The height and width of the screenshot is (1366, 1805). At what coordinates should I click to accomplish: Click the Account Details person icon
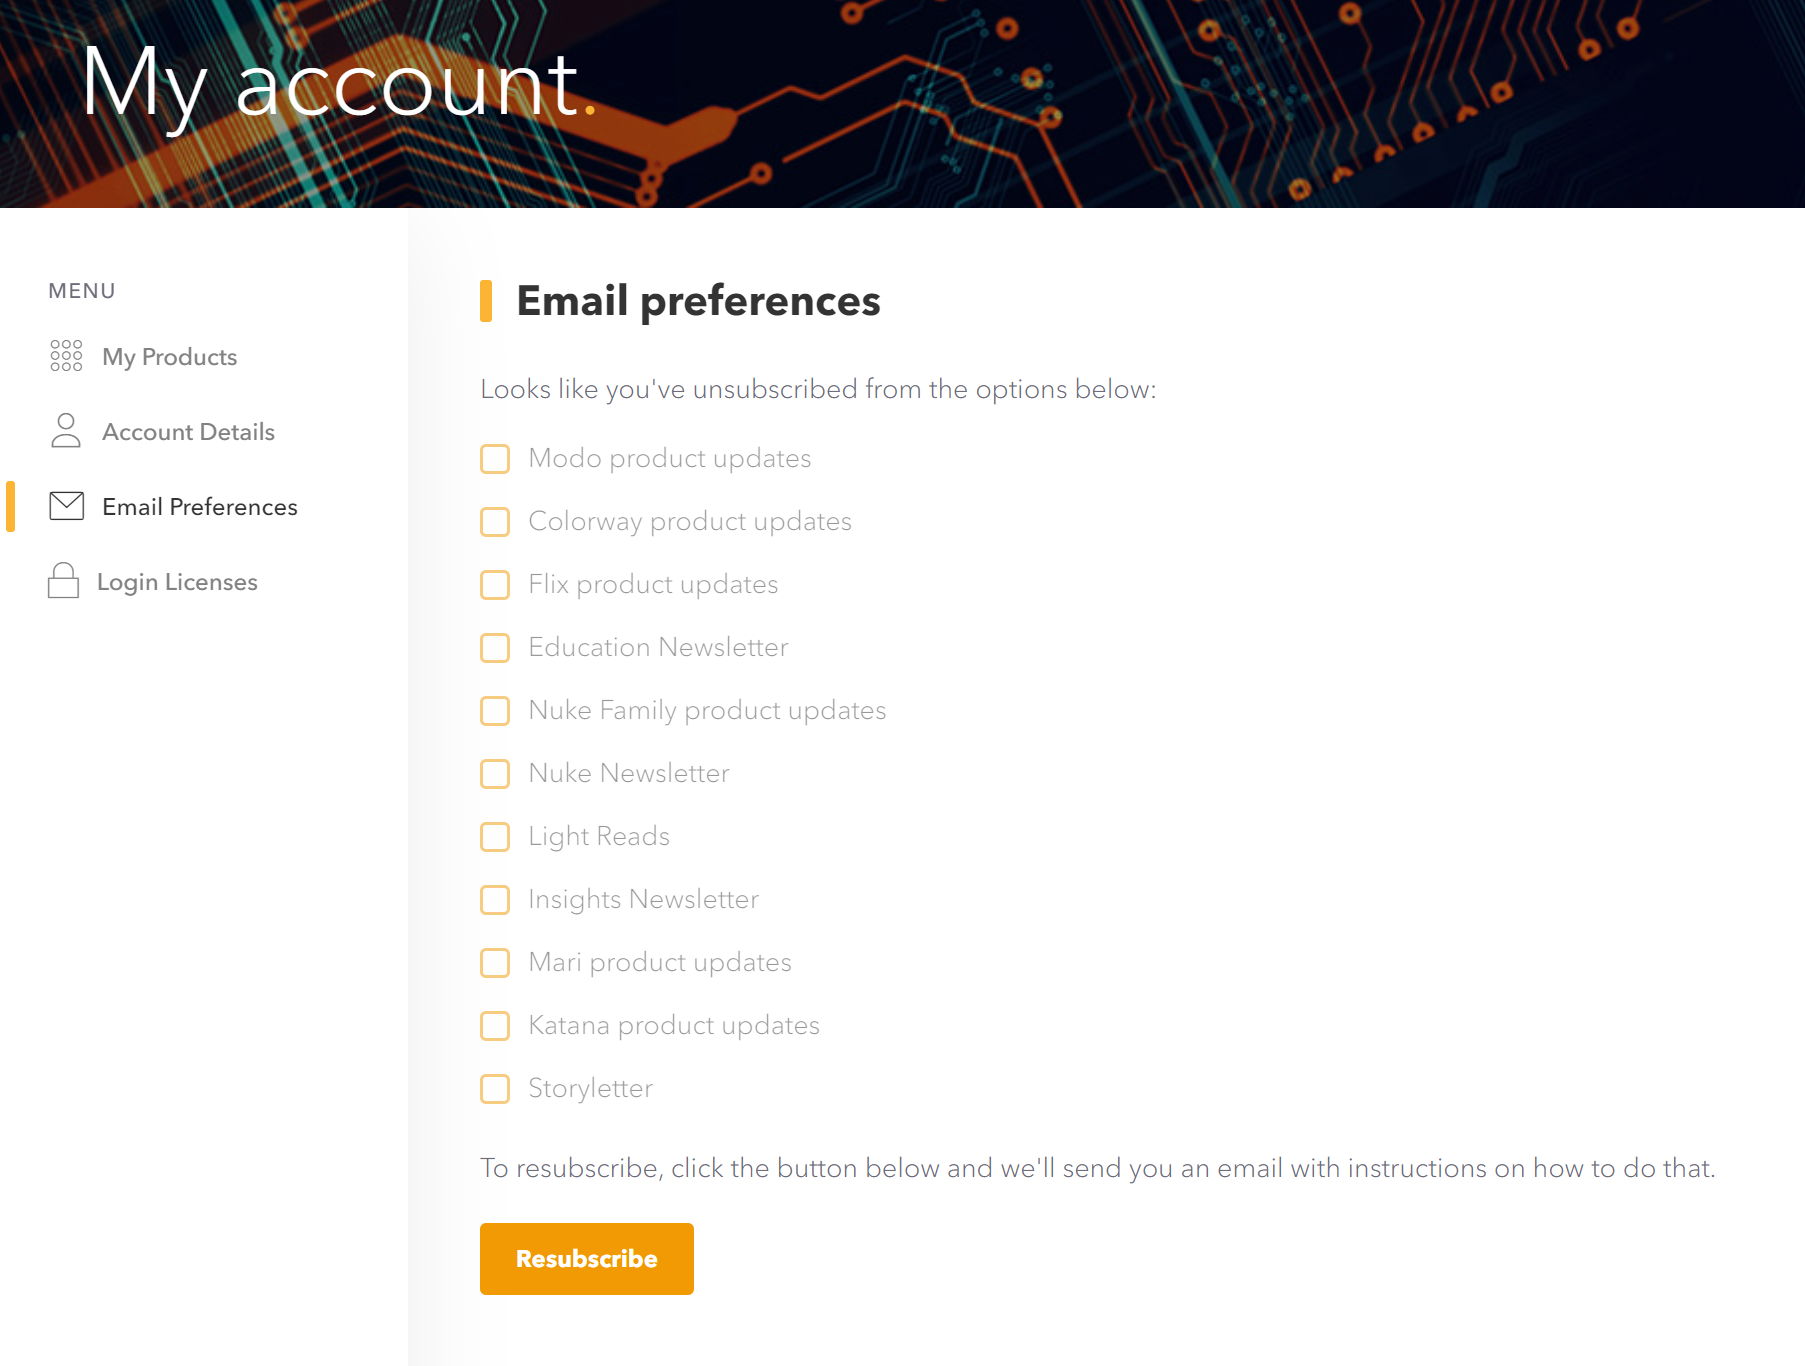(66, 431)
